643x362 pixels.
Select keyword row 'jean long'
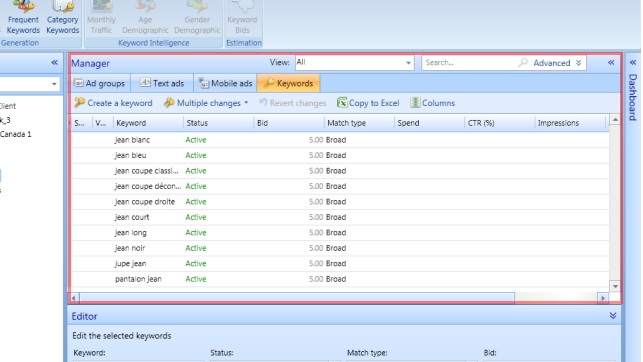pos(340,232)
